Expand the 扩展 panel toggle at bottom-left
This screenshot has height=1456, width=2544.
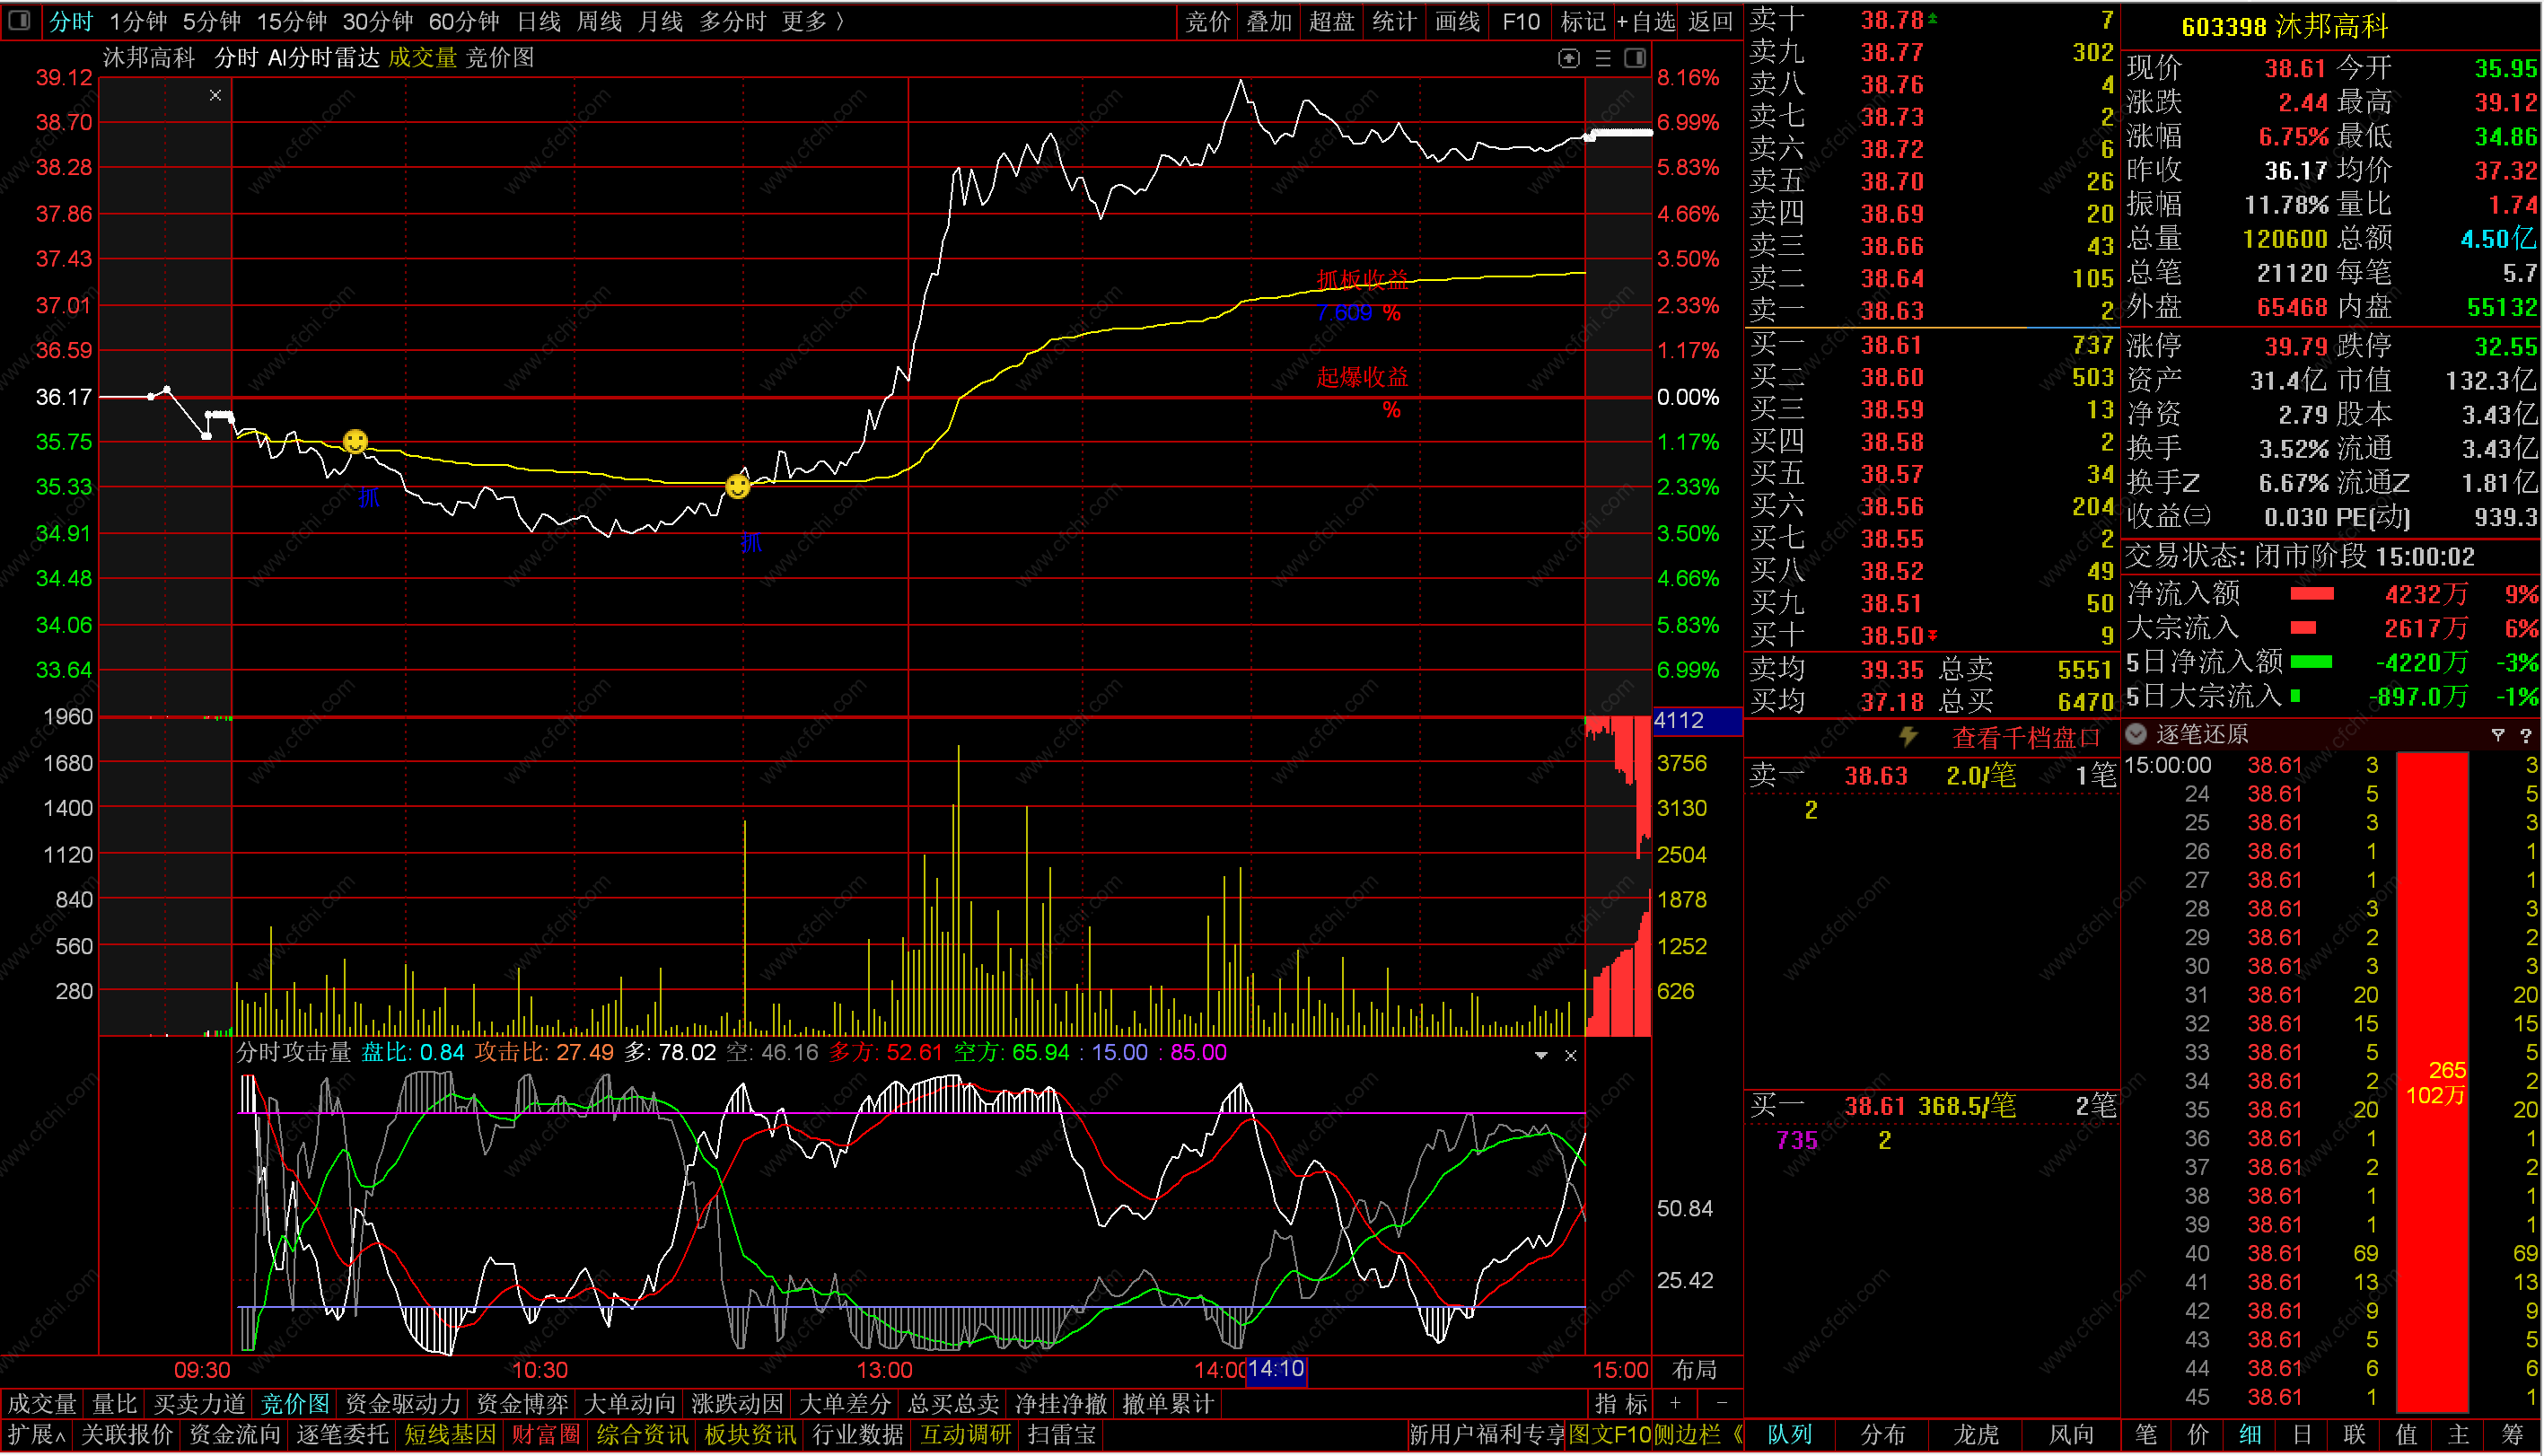click(x=36, y=1436)
